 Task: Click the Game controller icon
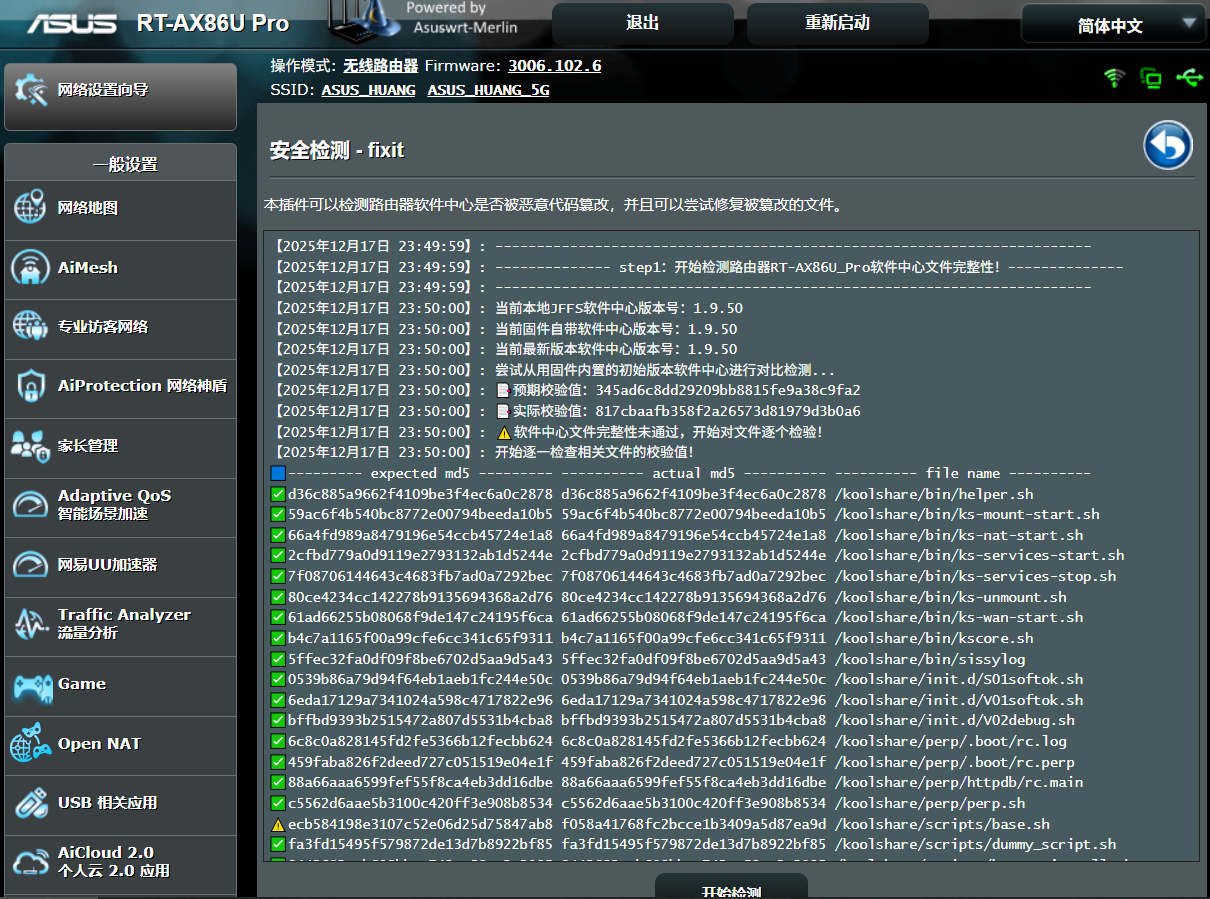pos(31,685)
